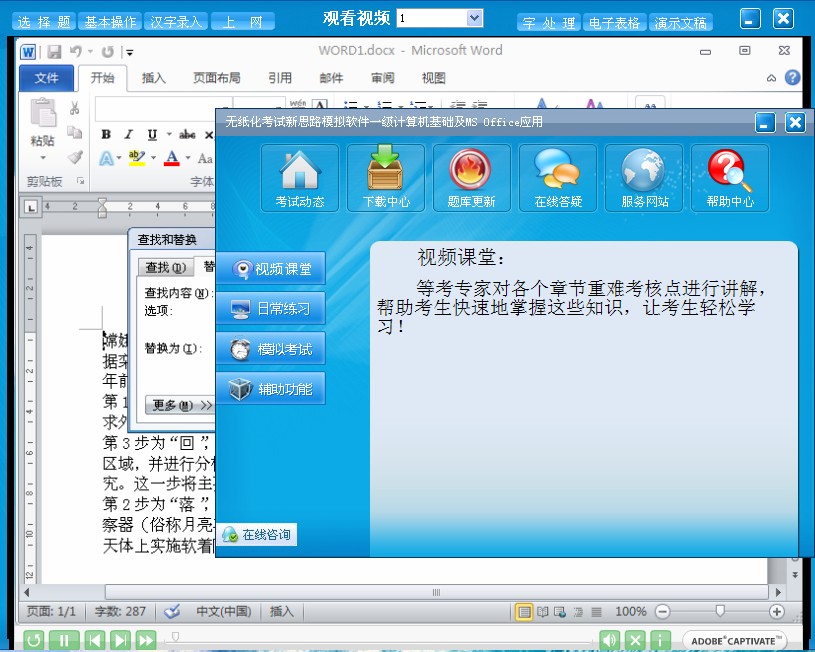This screenshot has width=815, height=652.
Task: Apply the red font color A
Action: click(x=172, y=158)
